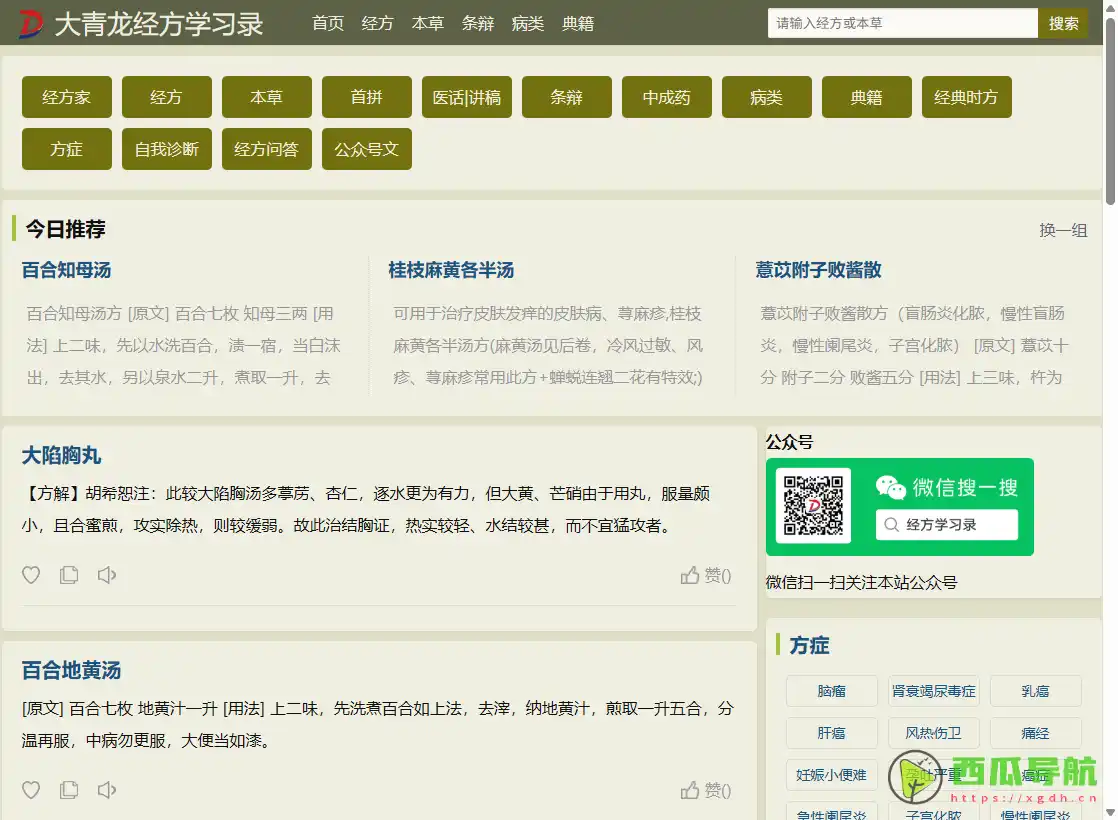Click the heart icon under 百合地黄汤
The image size is (1118, 820).
[x=31, y=790]
